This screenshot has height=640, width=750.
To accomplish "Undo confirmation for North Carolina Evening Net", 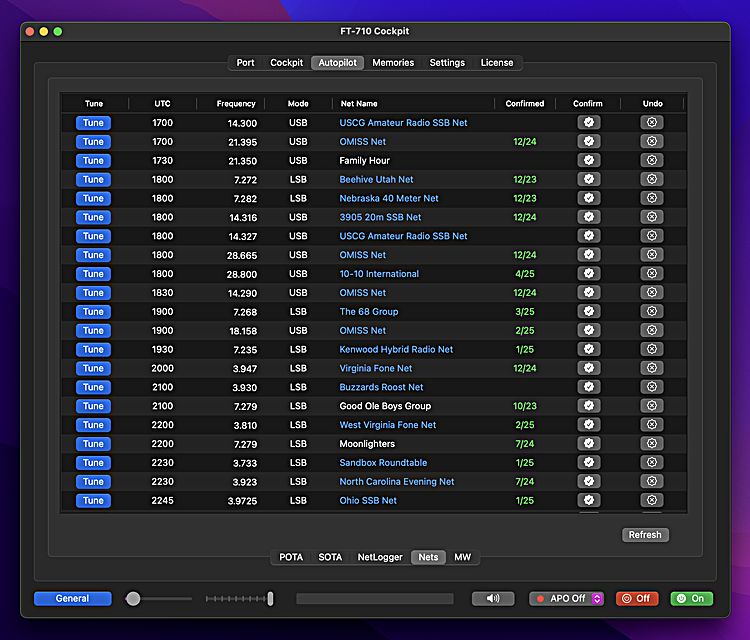I will [651, 482].
